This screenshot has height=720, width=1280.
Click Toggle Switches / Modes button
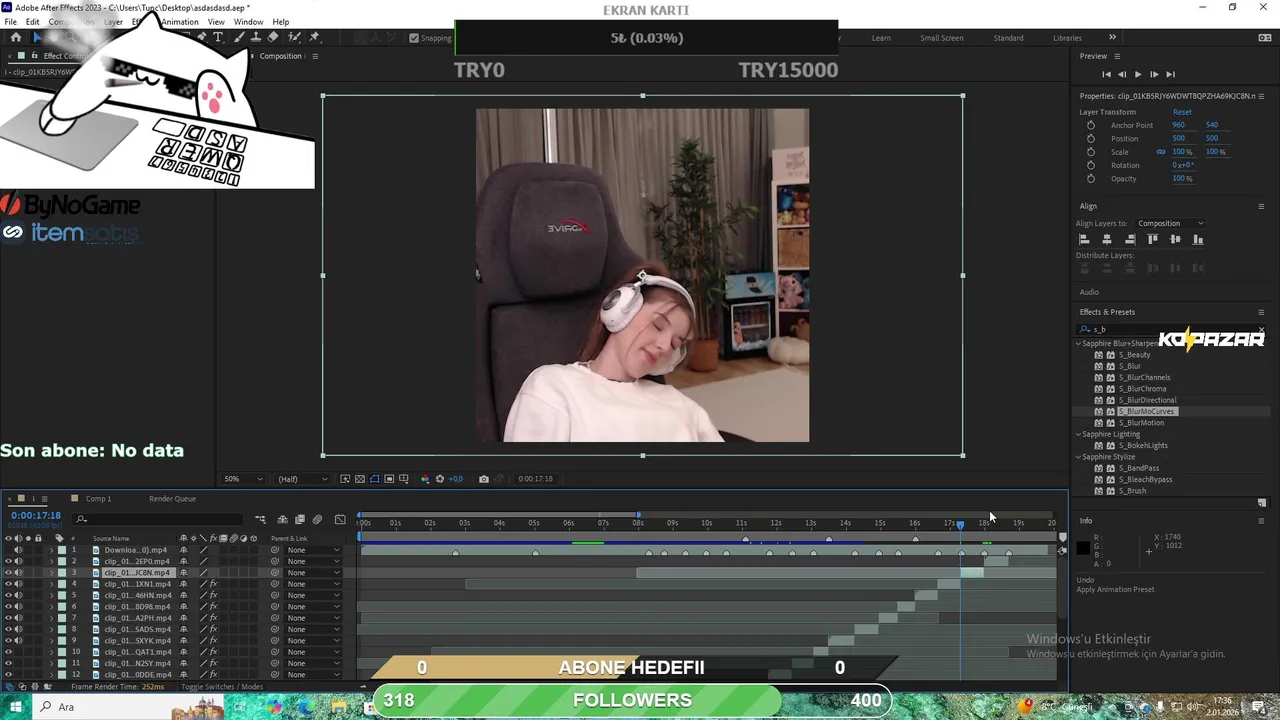[222, 687]
